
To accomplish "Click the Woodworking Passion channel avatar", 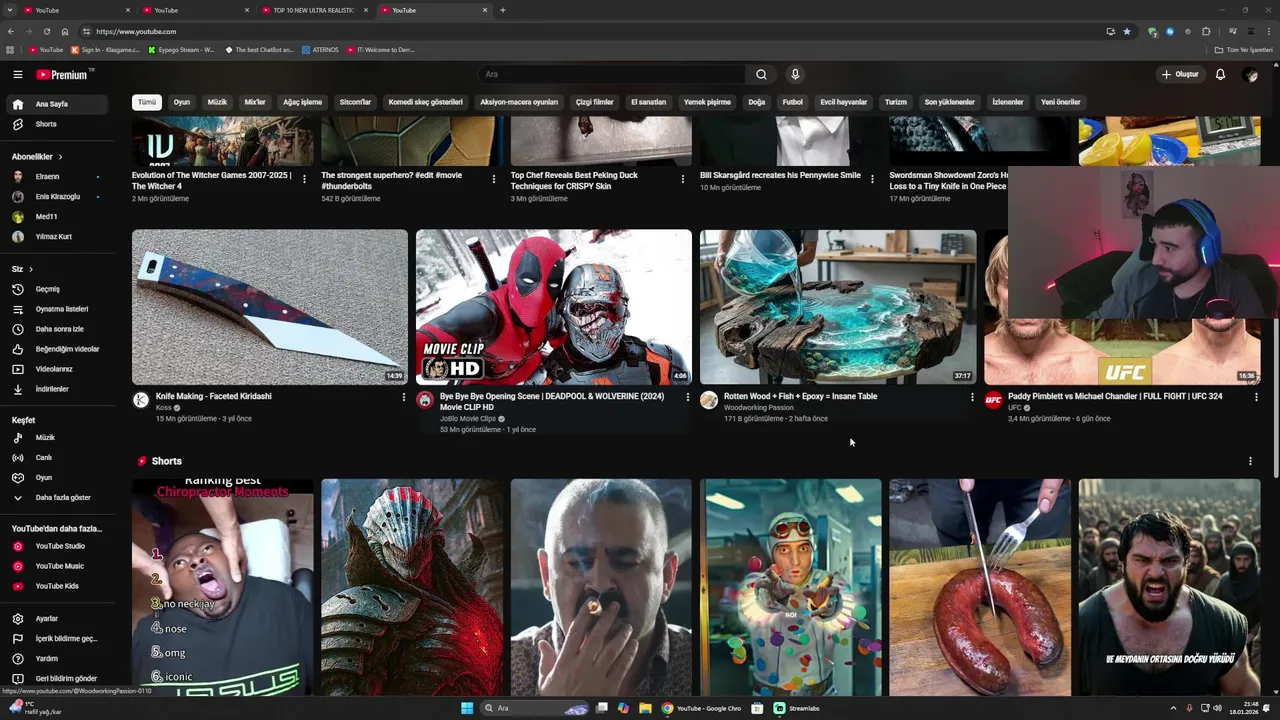I will [709, 400].
